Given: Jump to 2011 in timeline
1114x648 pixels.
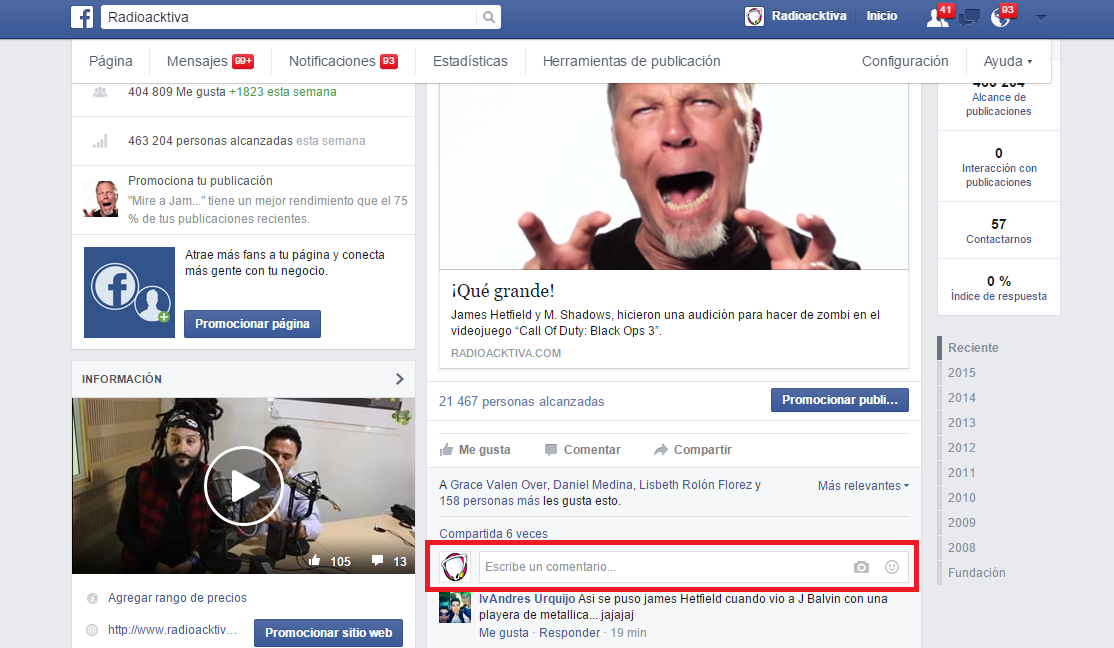Looking at the screenshot, I should 961,472.
